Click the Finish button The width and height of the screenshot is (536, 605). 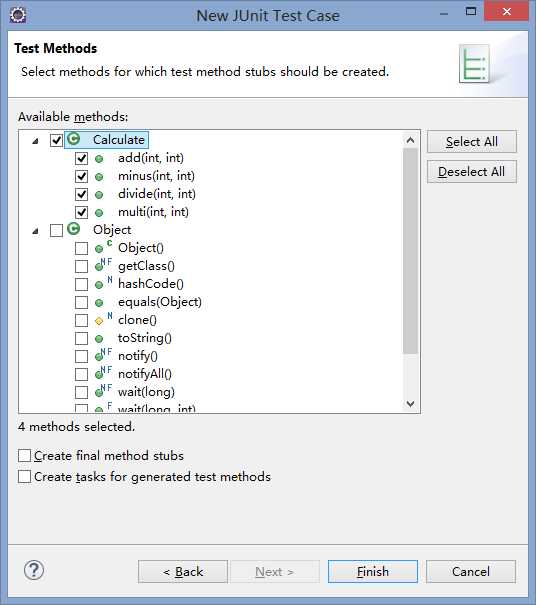(373, 571)
